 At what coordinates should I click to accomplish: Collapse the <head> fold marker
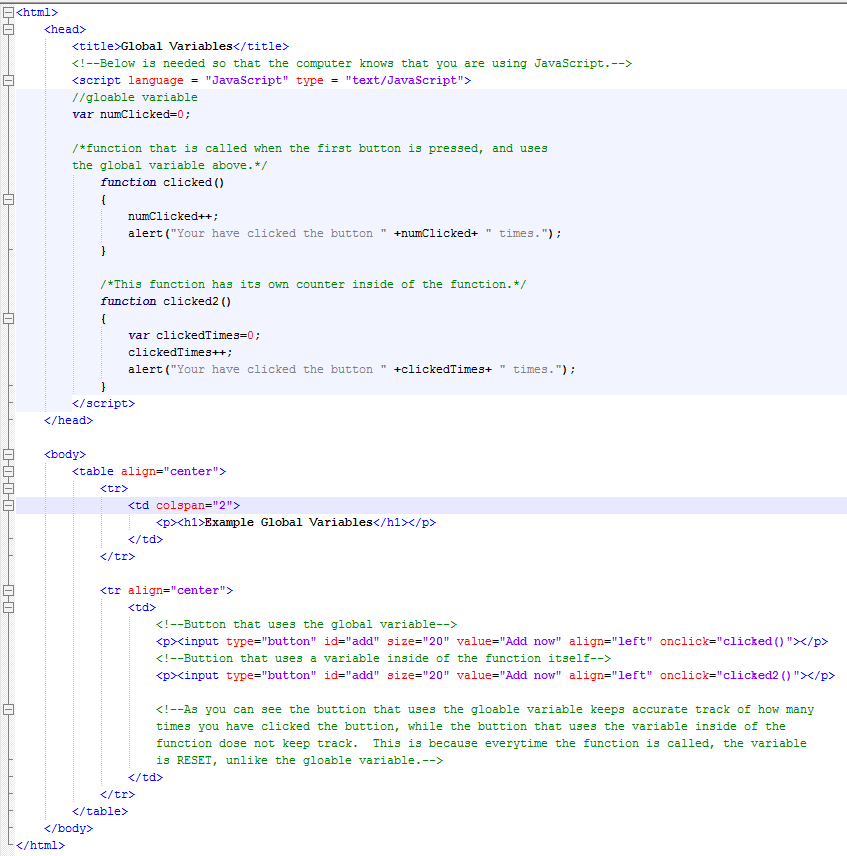[8, 29]
